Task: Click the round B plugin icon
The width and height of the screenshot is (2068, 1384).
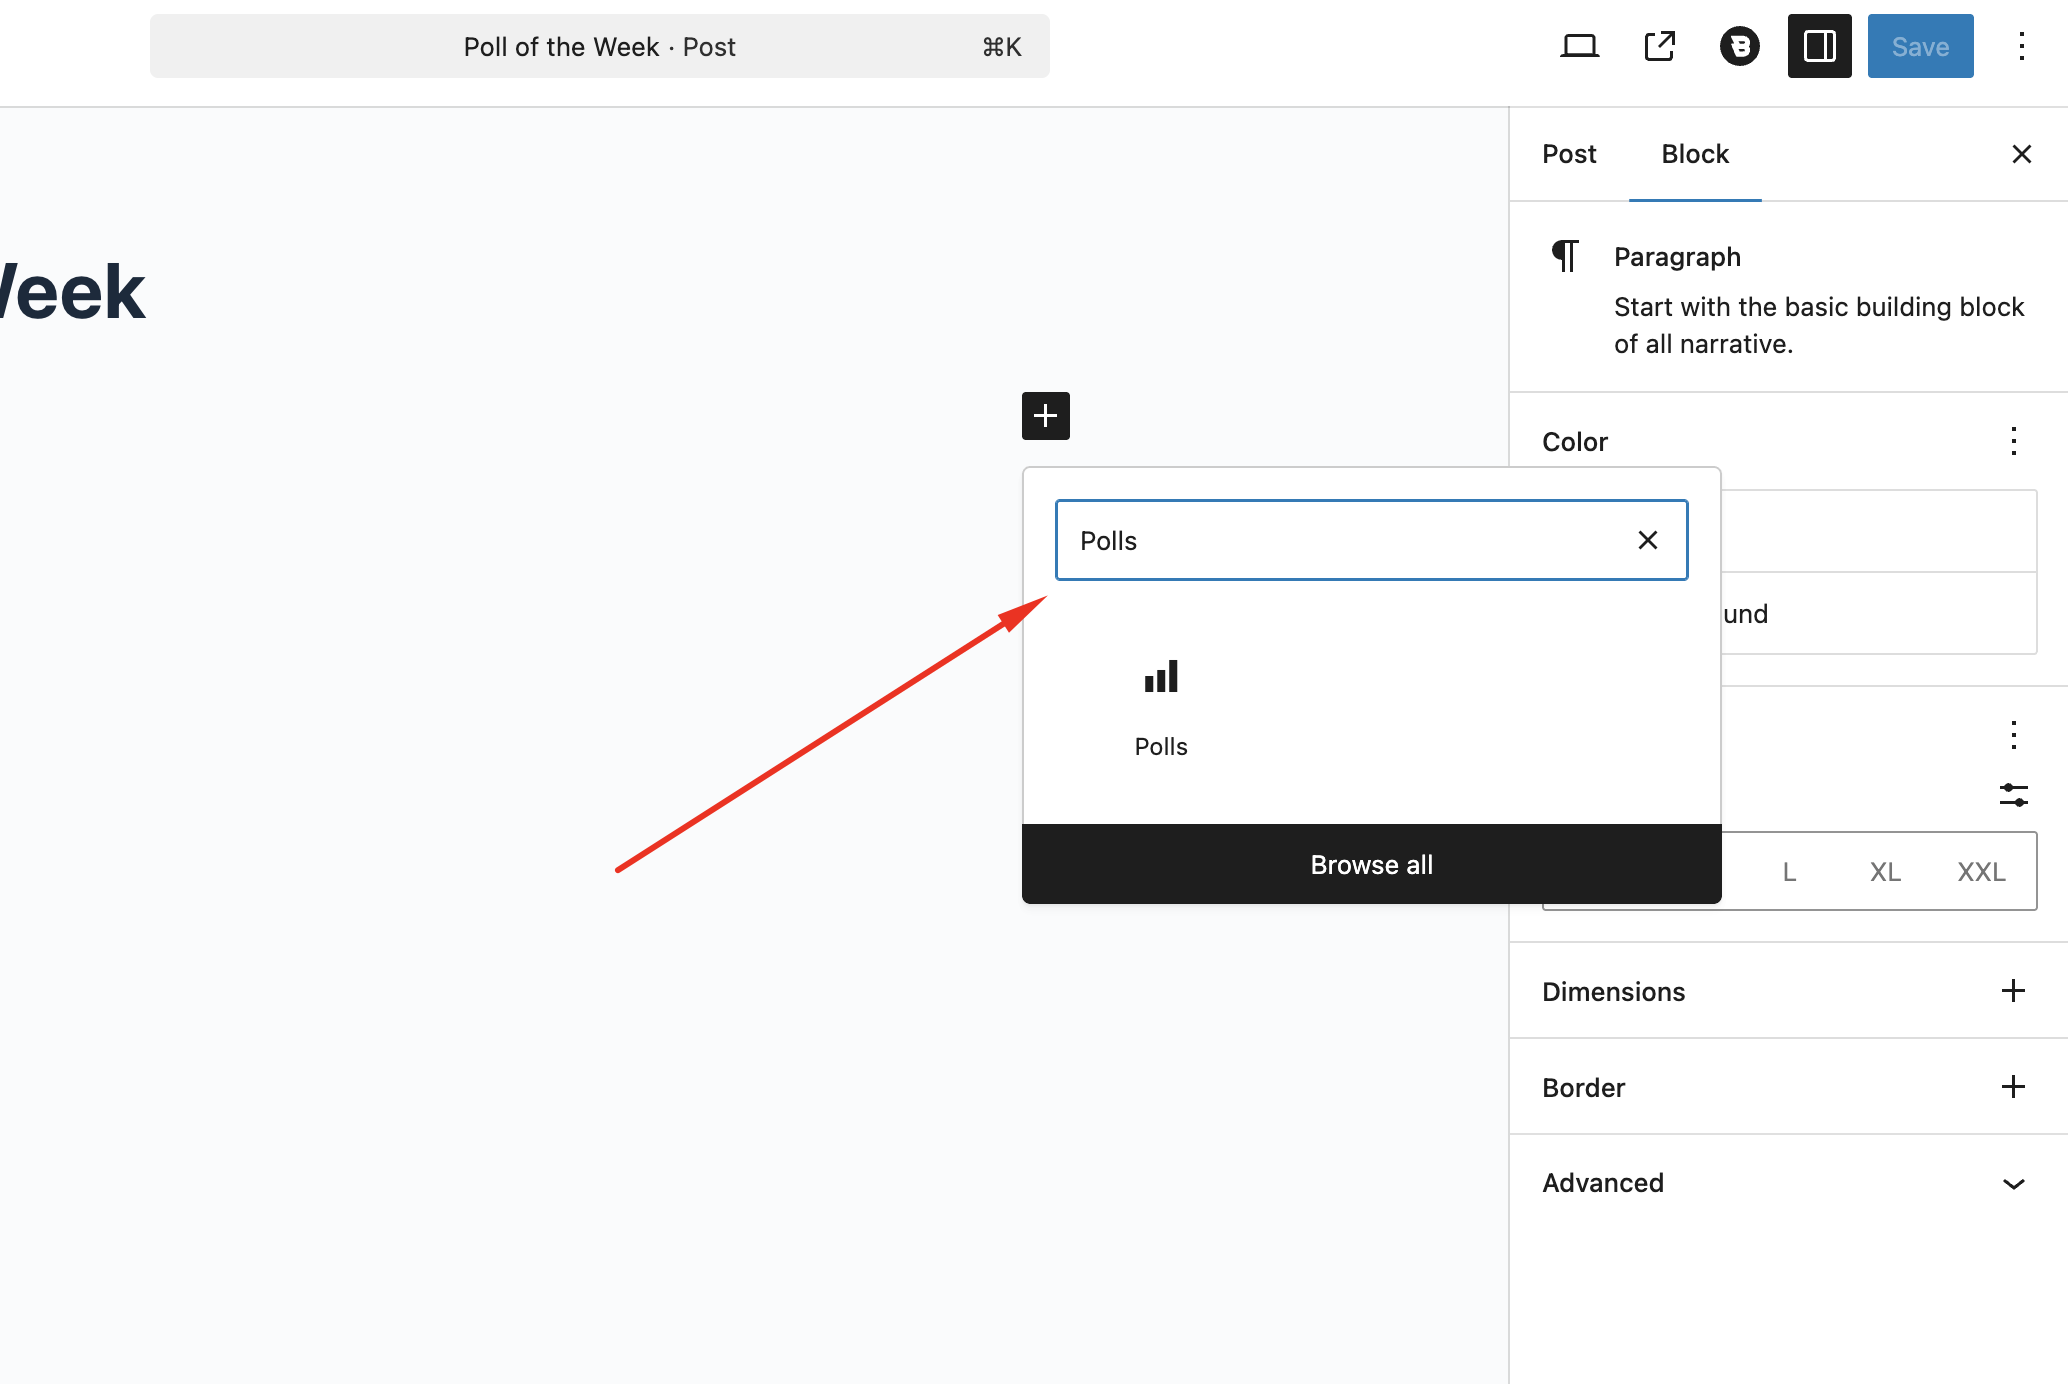Action: tap(1740, 46)
